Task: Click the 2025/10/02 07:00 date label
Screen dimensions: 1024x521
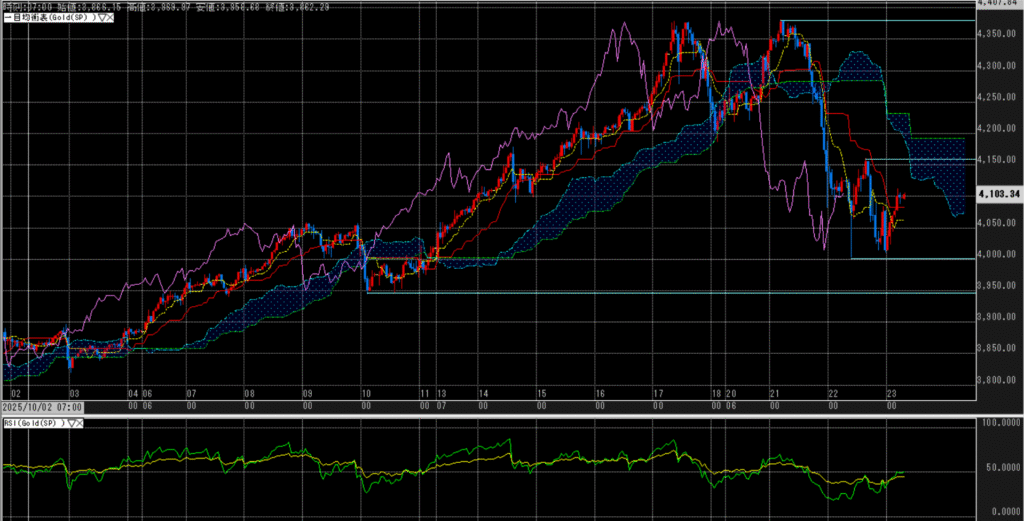Action: click(x=41, y=407)
